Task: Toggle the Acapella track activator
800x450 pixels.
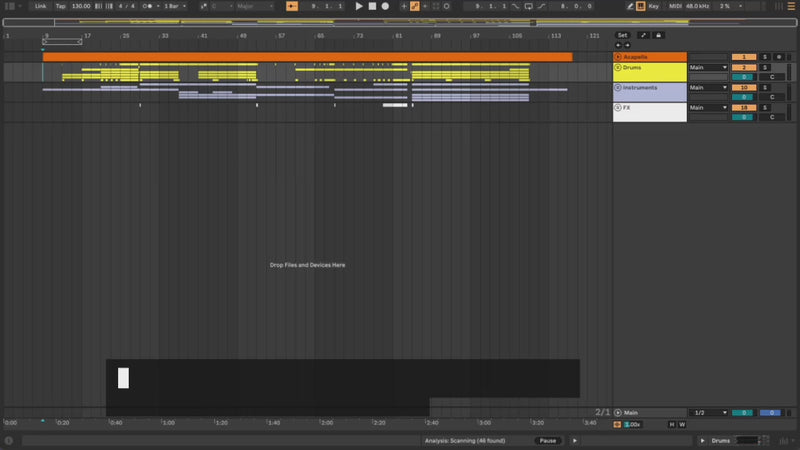Action: pyautogui.click(x=743, y=57)
